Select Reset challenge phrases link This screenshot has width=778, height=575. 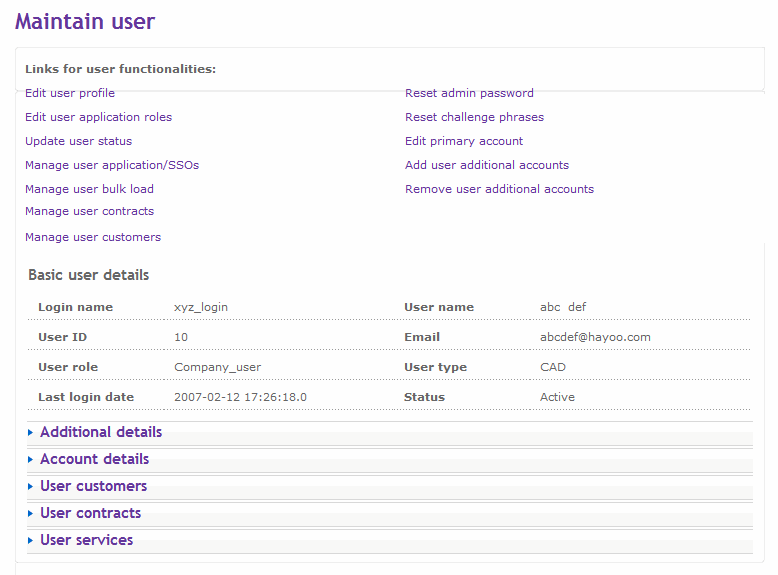point(474,117)
